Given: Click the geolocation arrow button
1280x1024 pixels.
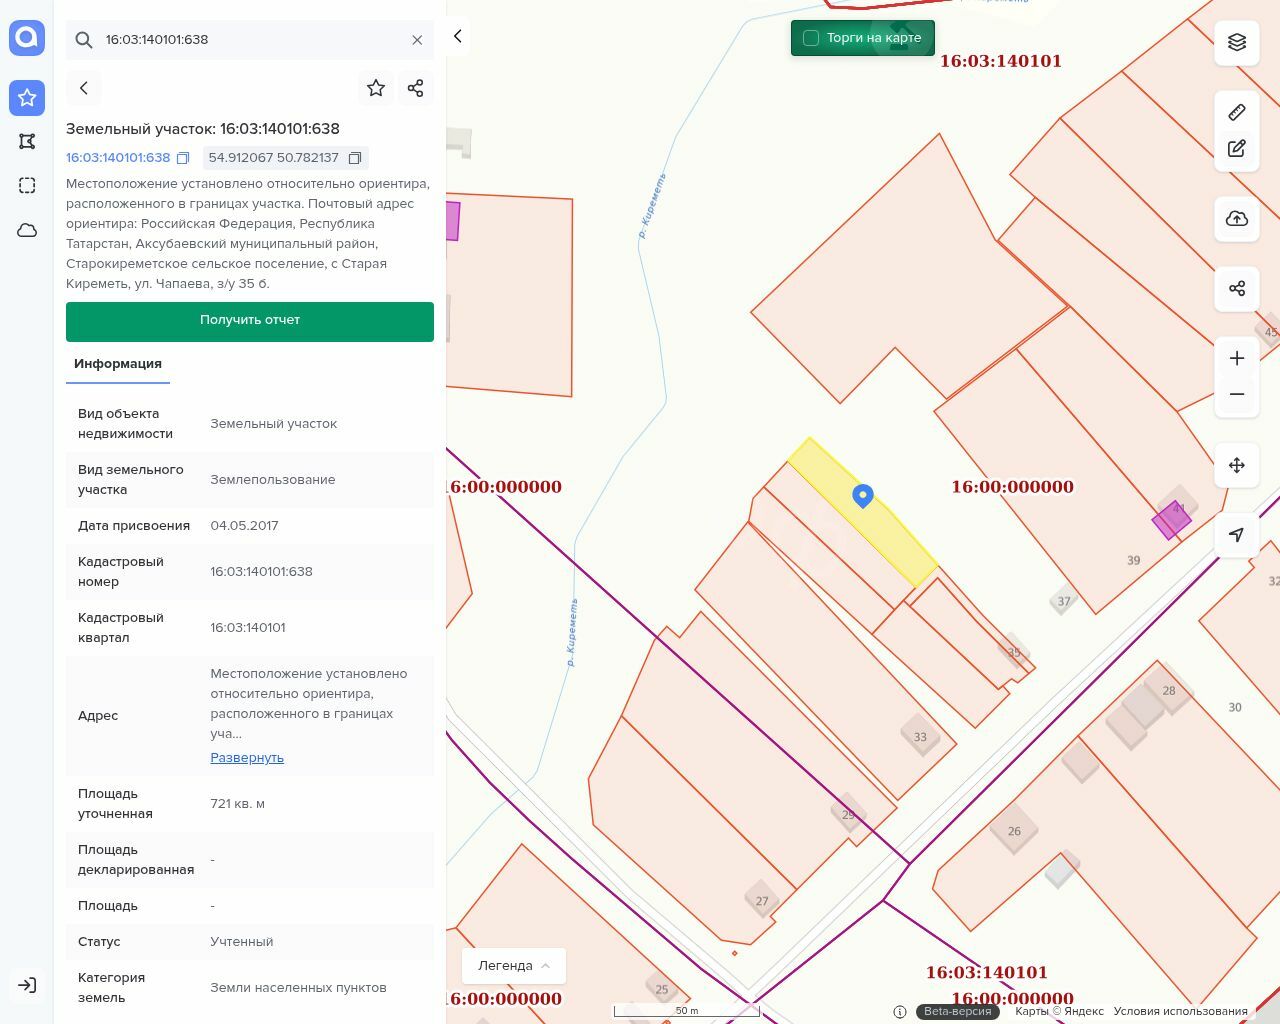Looking at the screenshot, I should tap(1237, 535).
